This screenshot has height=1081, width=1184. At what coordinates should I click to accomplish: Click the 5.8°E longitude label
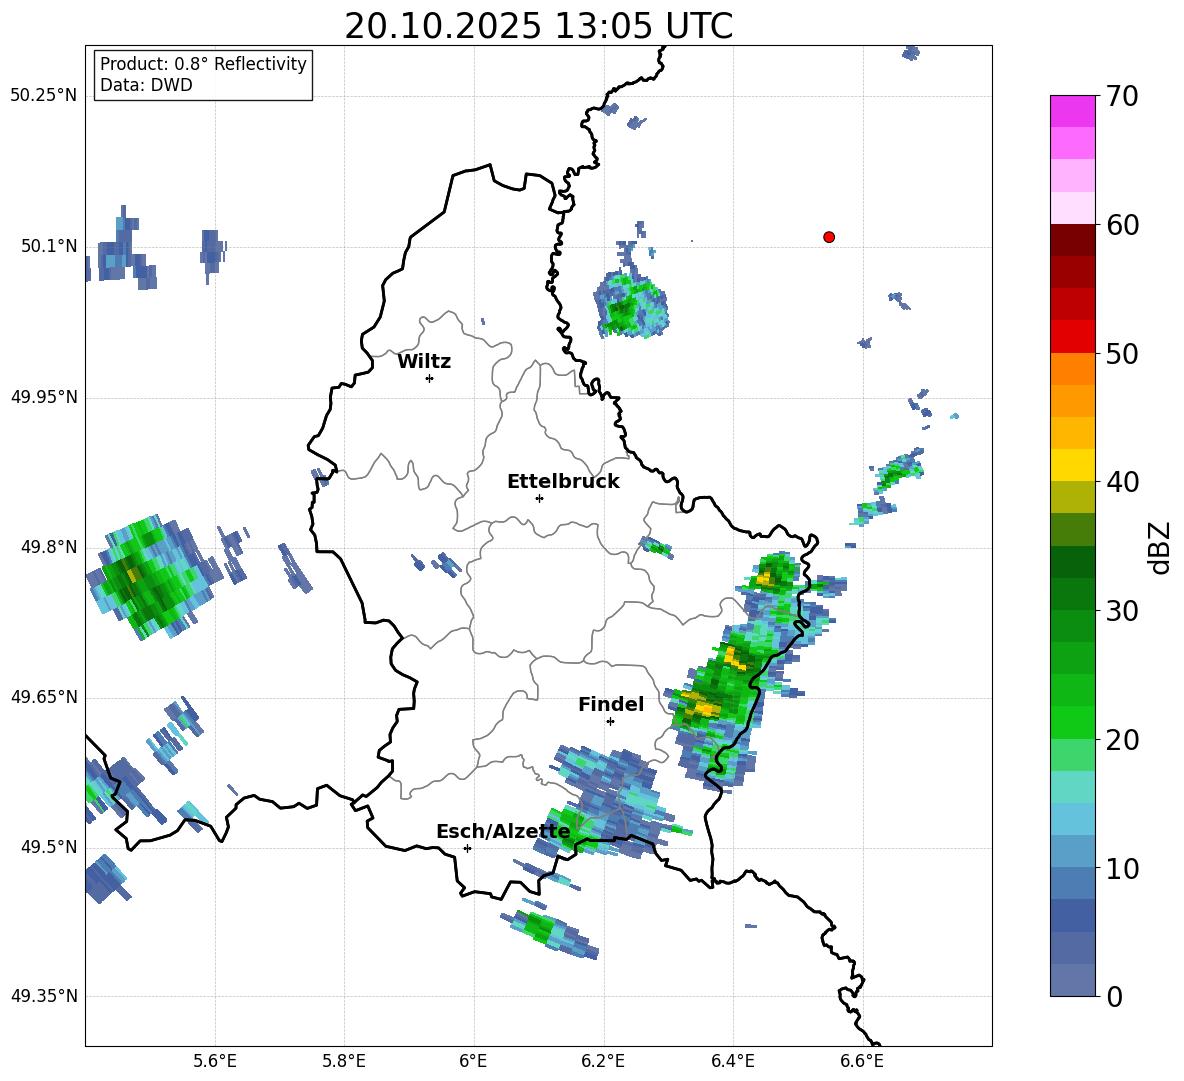pos(344,1061)
